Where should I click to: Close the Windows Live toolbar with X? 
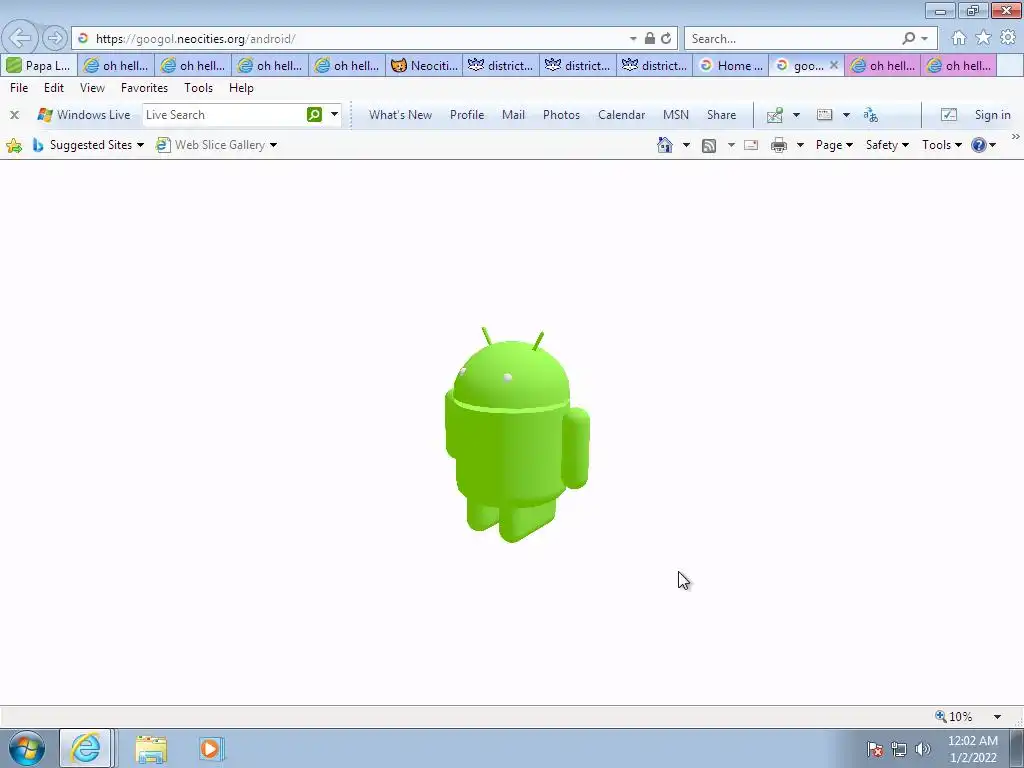click(x=14, y=115)
